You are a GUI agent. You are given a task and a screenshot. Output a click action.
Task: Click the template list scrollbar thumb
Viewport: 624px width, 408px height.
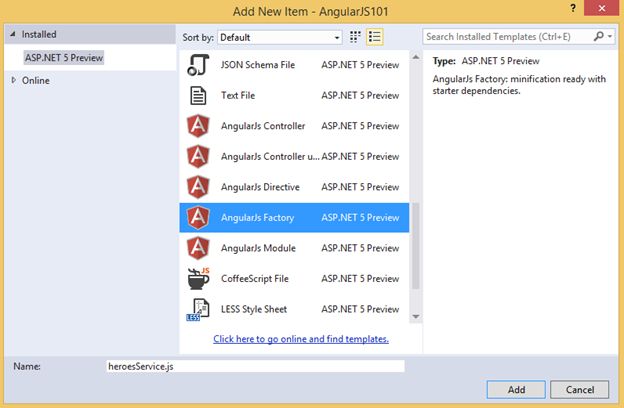click(415, 246)
